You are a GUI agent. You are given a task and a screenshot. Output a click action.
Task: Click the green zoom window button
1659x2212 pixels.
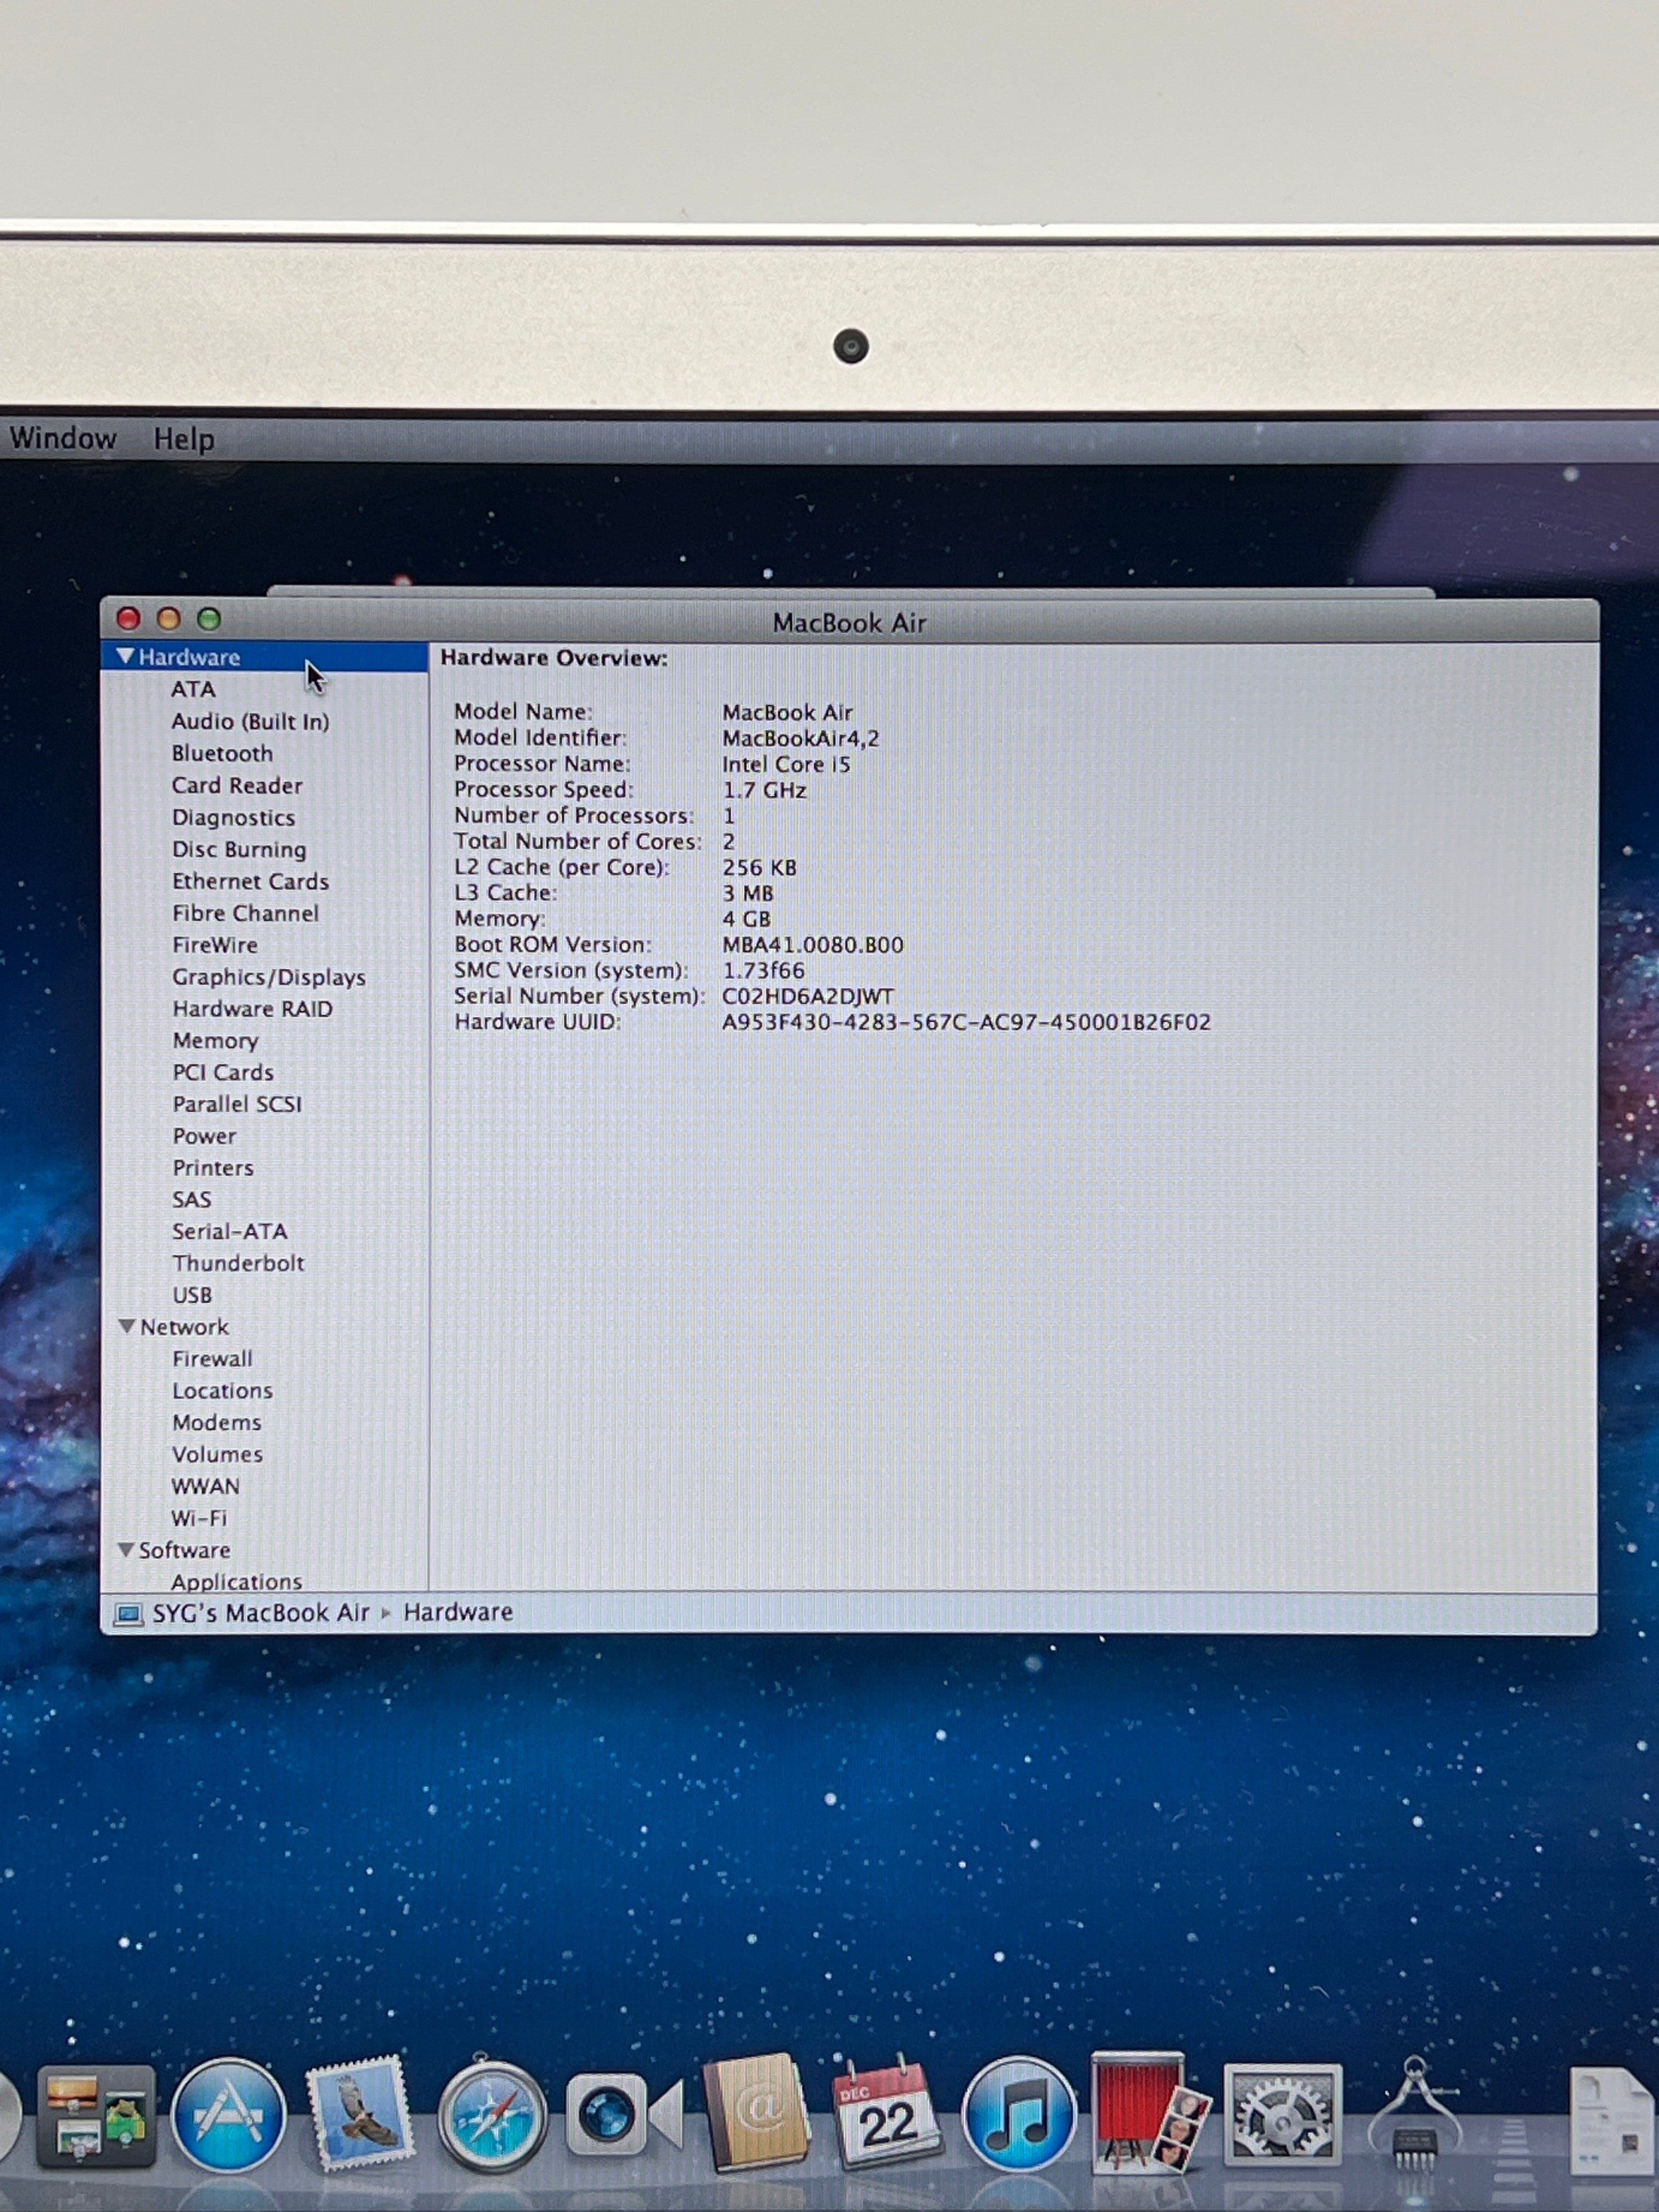pyautogui.click(x=208, y=619)
